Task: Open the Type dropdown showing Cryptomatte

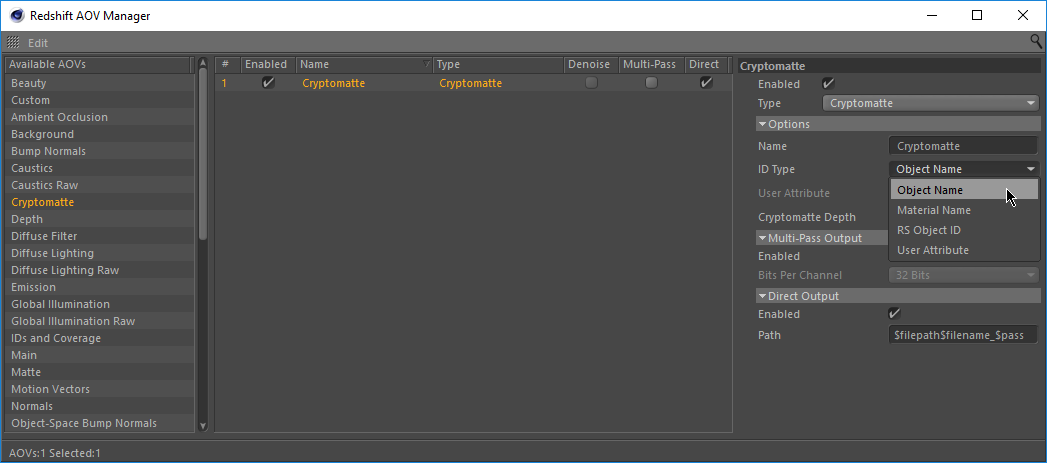Action: click(931, 103)
